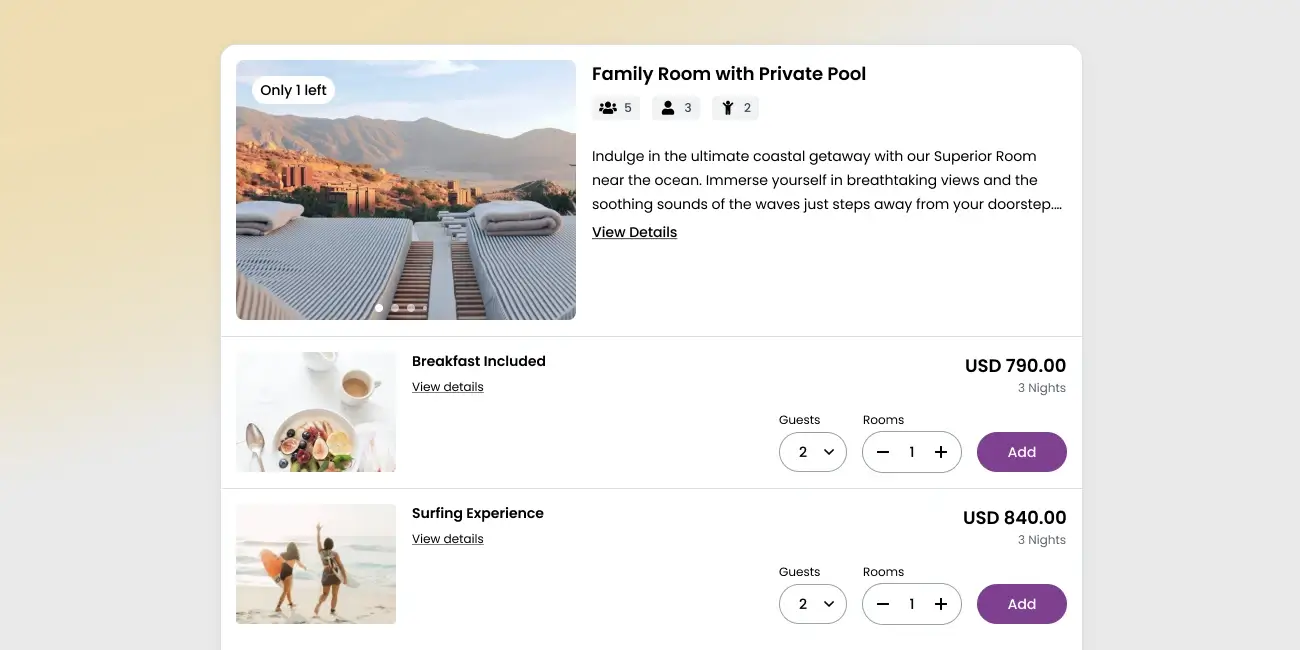This screenshot has height=650, width=1300.
Task: Click the Surfing Experience thumbnail image
Action: pos(316,564)
